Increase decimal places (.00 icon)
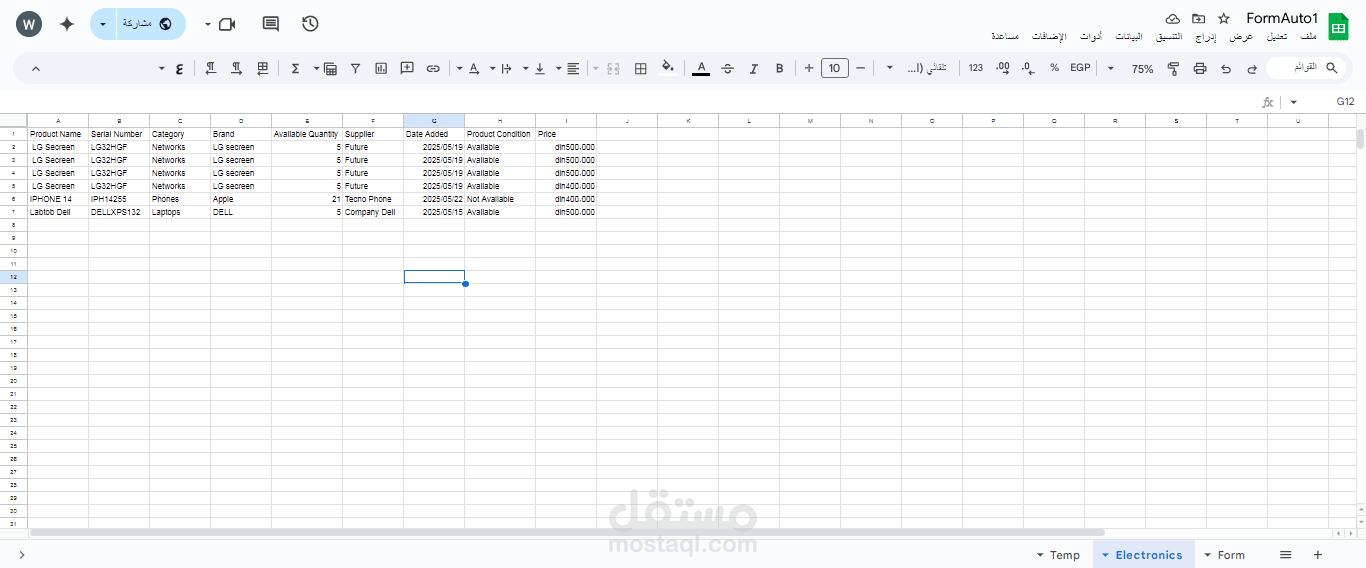The width and height of the screenshot is (1366, 568). [x=1003, y=68]
